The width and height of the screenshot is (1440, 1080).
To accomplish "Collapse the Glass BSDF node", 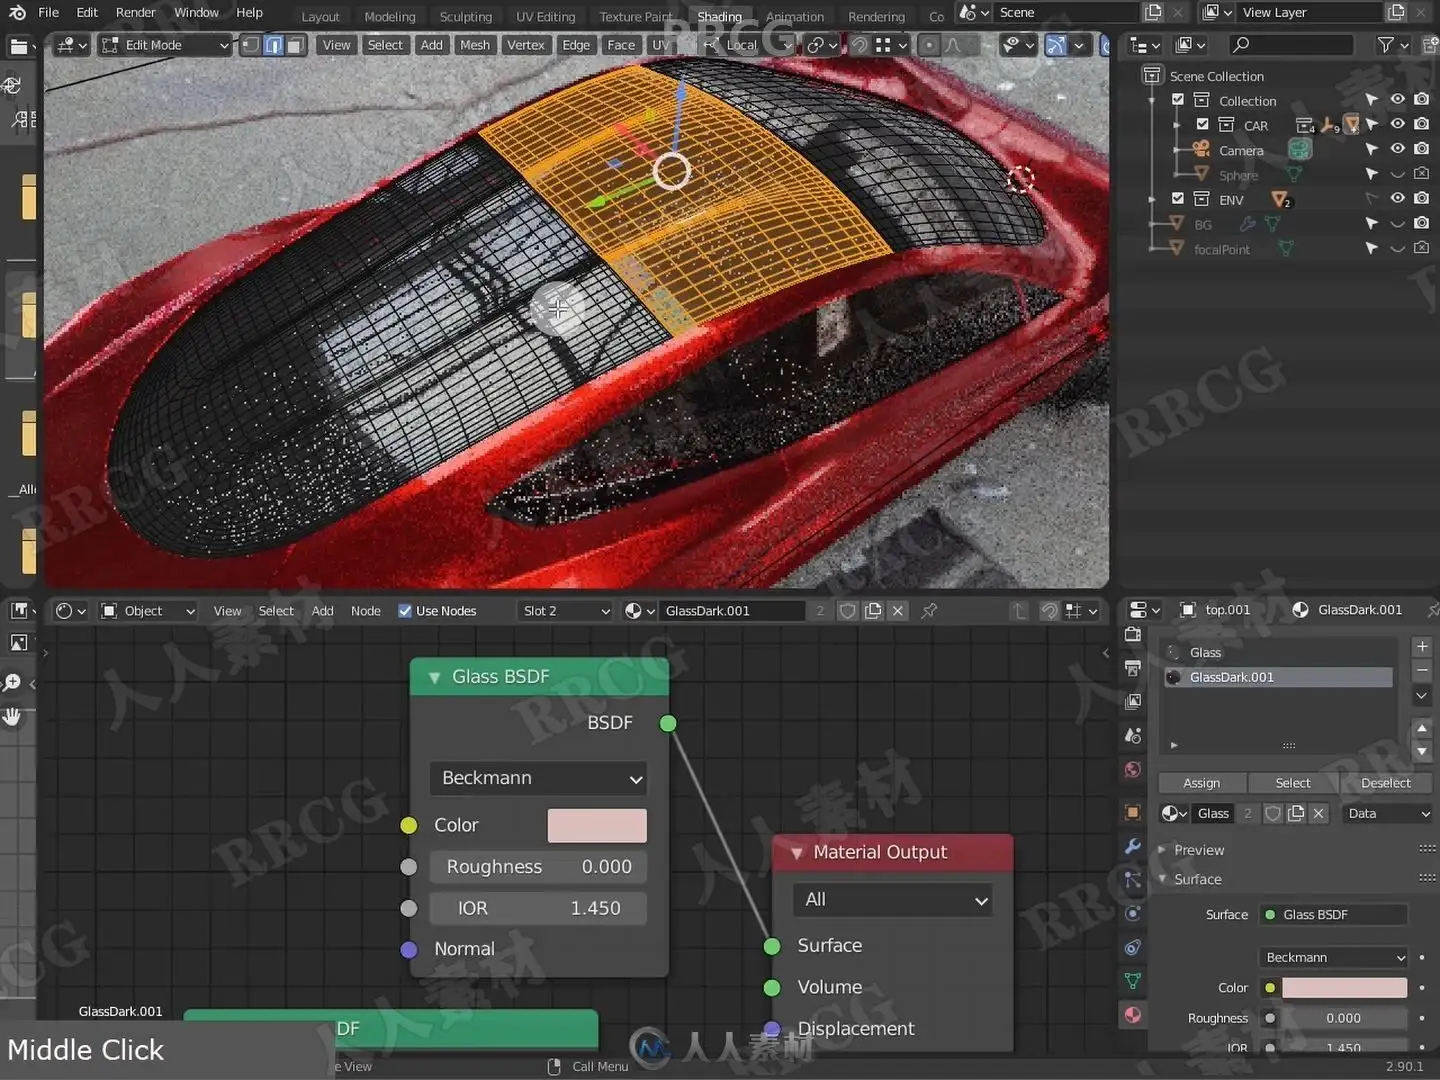I will [434, 678].
